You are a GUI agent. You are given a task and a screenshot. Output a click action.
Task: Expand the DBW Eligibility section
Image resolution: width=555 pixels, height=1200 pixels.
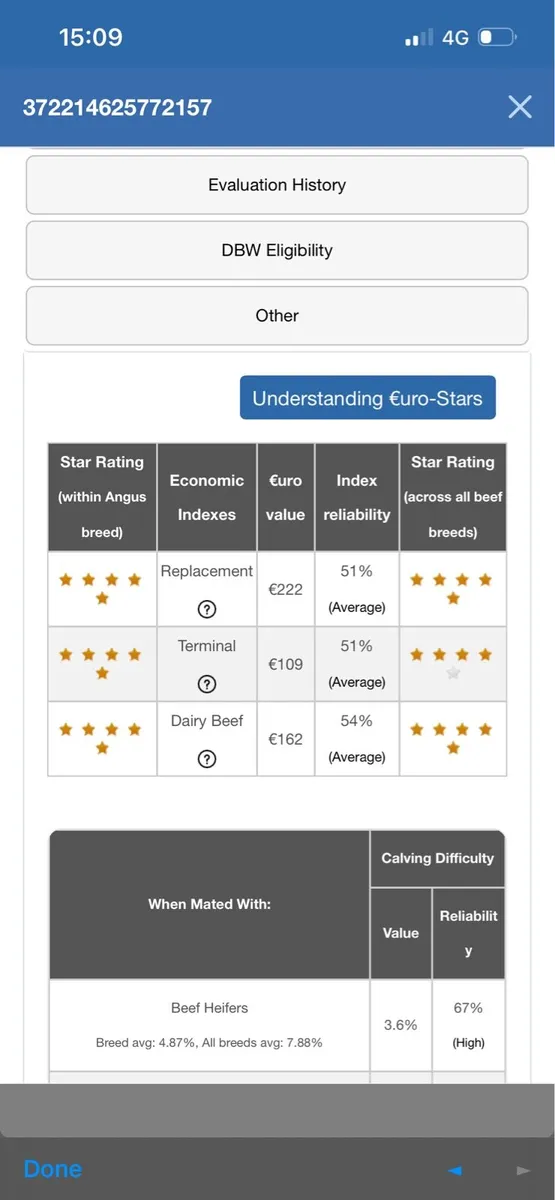[277, 250]
